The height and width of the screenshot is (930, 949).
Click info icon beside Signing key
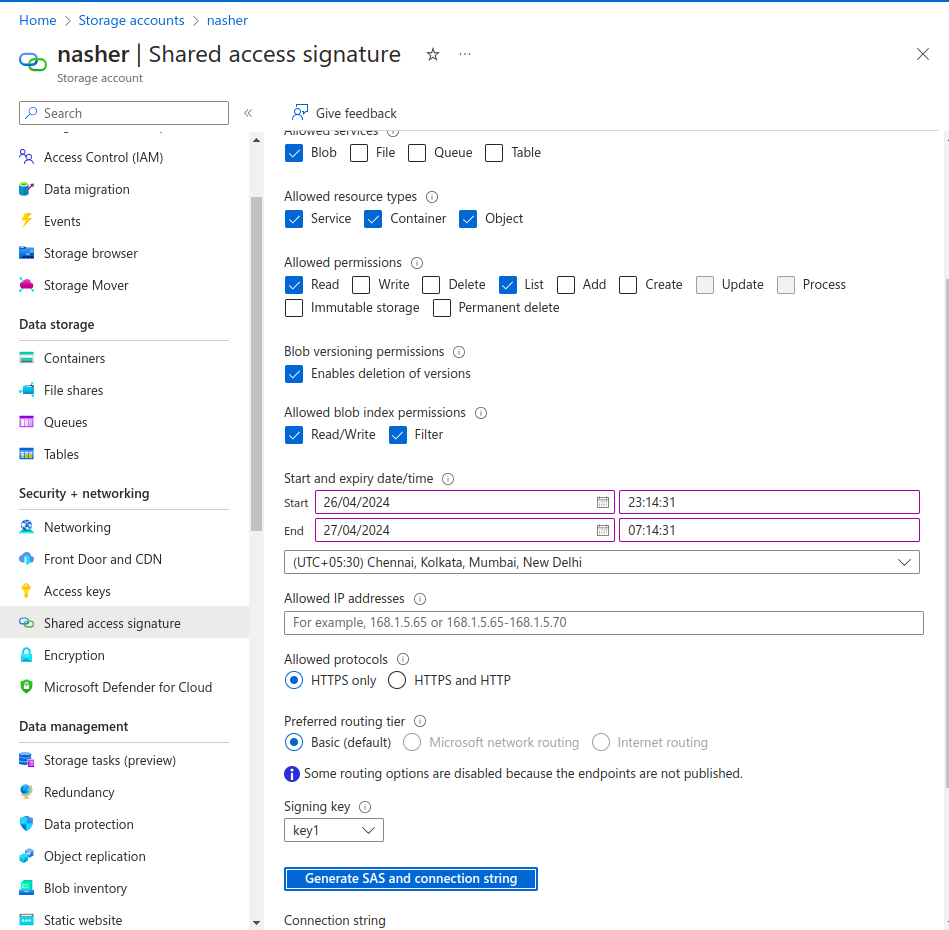[365, 807]
